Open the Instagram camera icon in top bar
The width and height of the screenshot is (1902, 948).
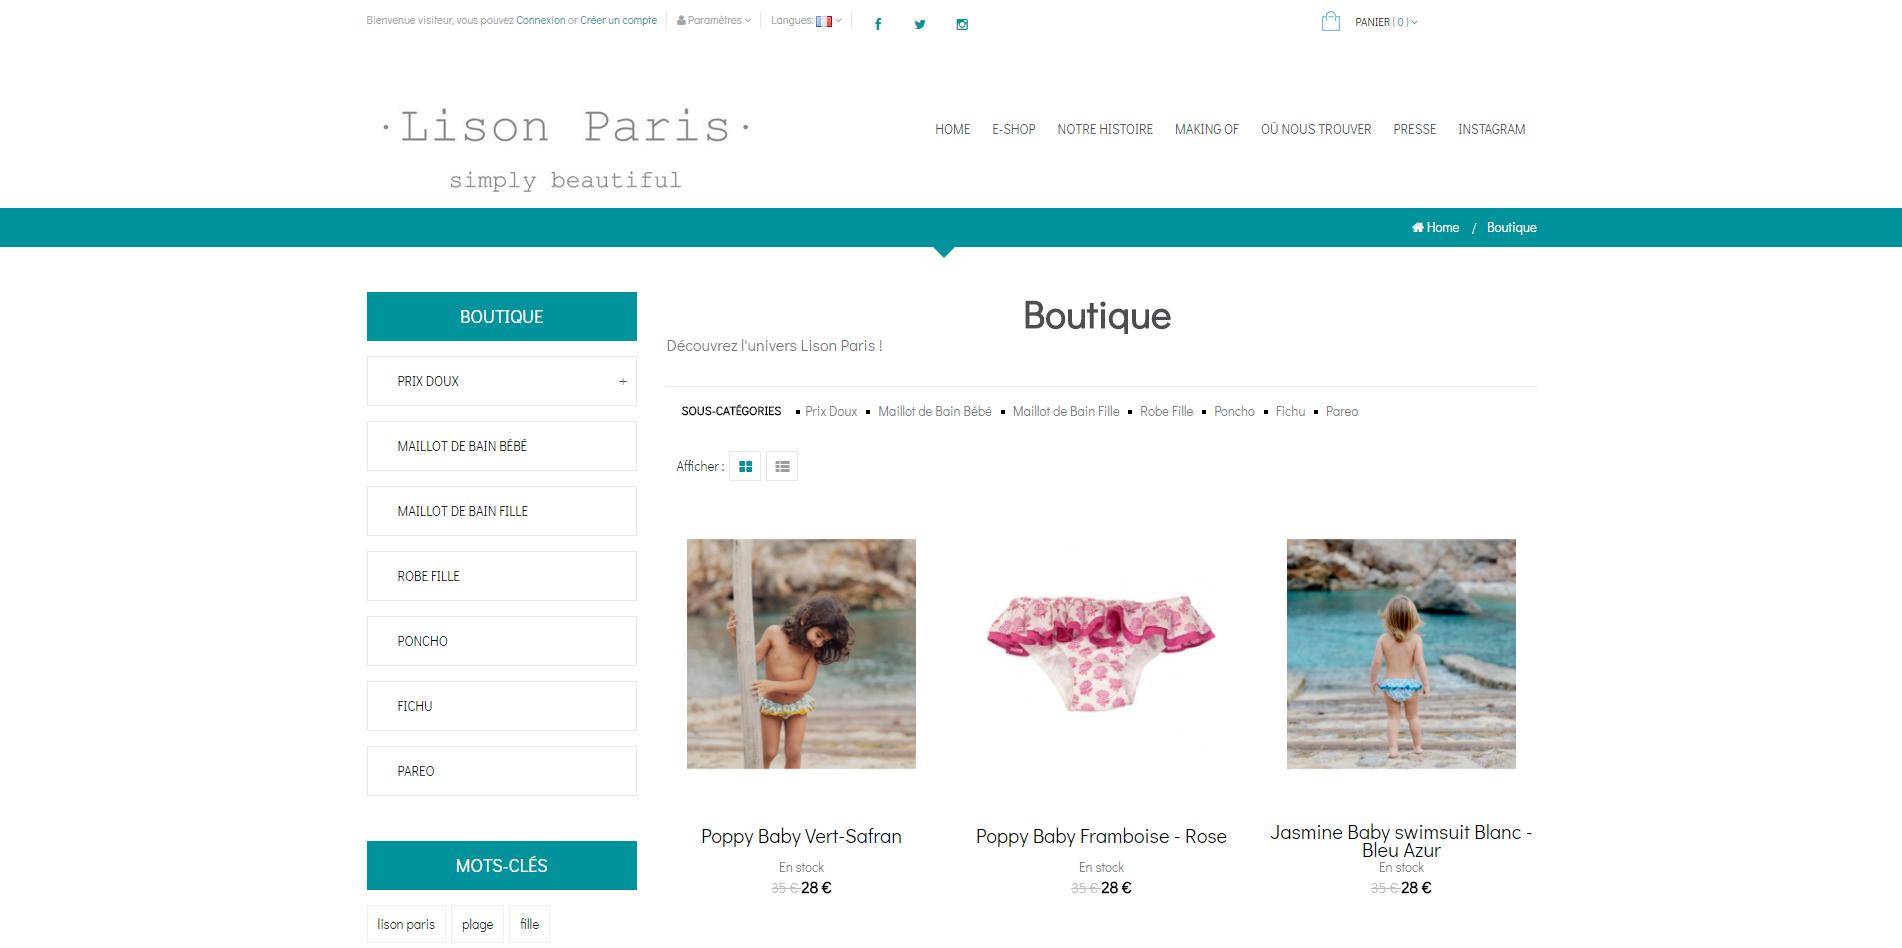(962, 24)
